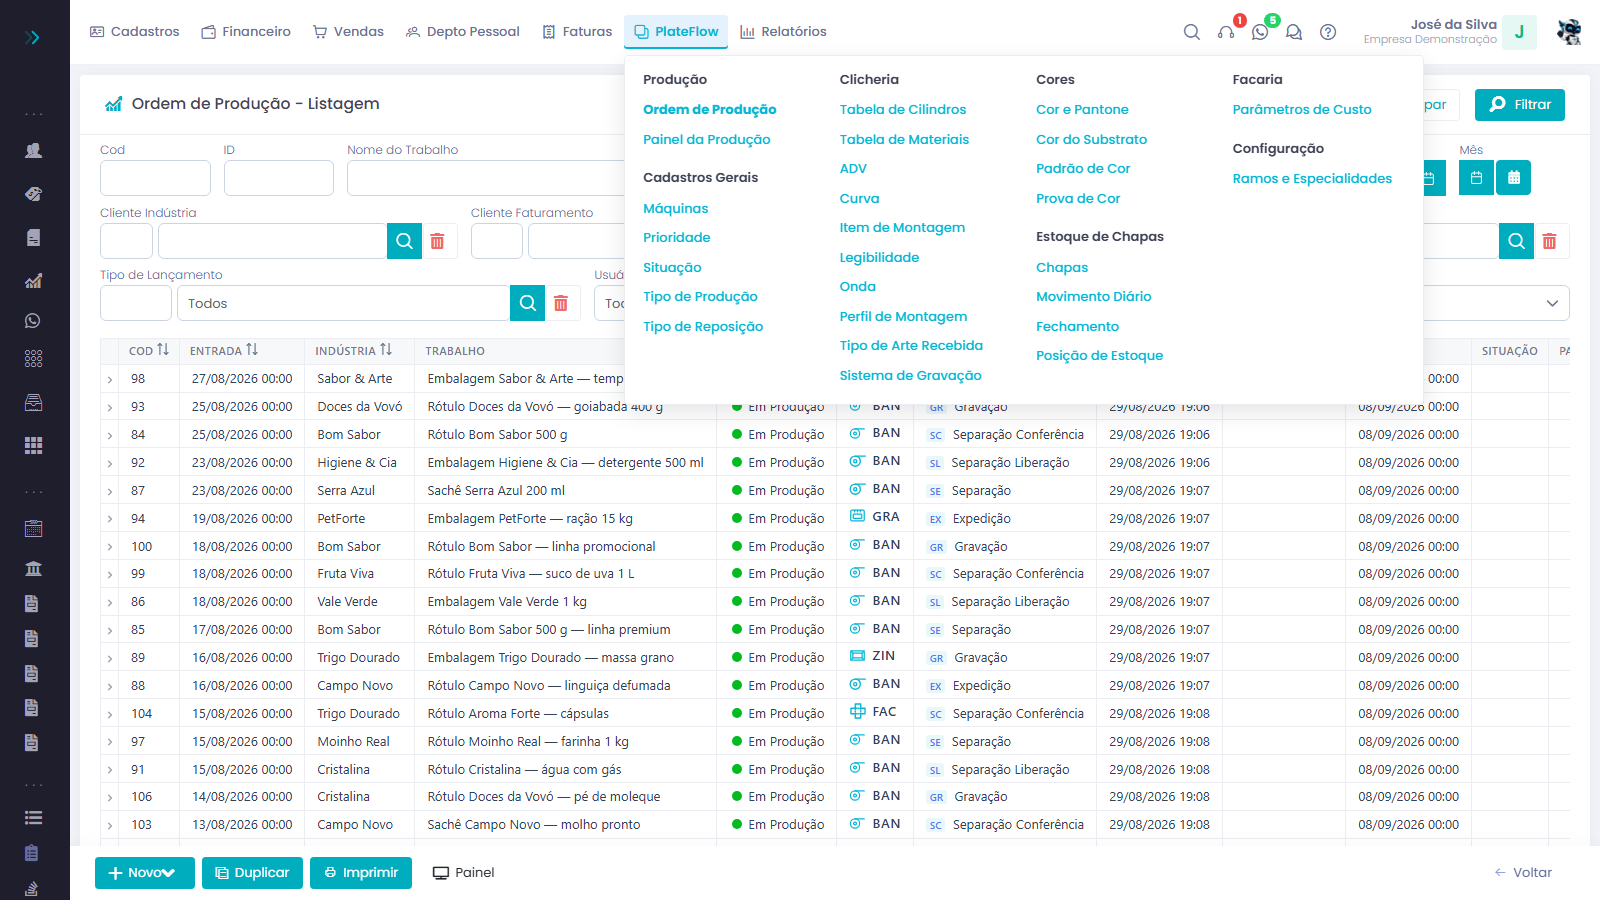Click the Voltar link

coord(1523,873)
